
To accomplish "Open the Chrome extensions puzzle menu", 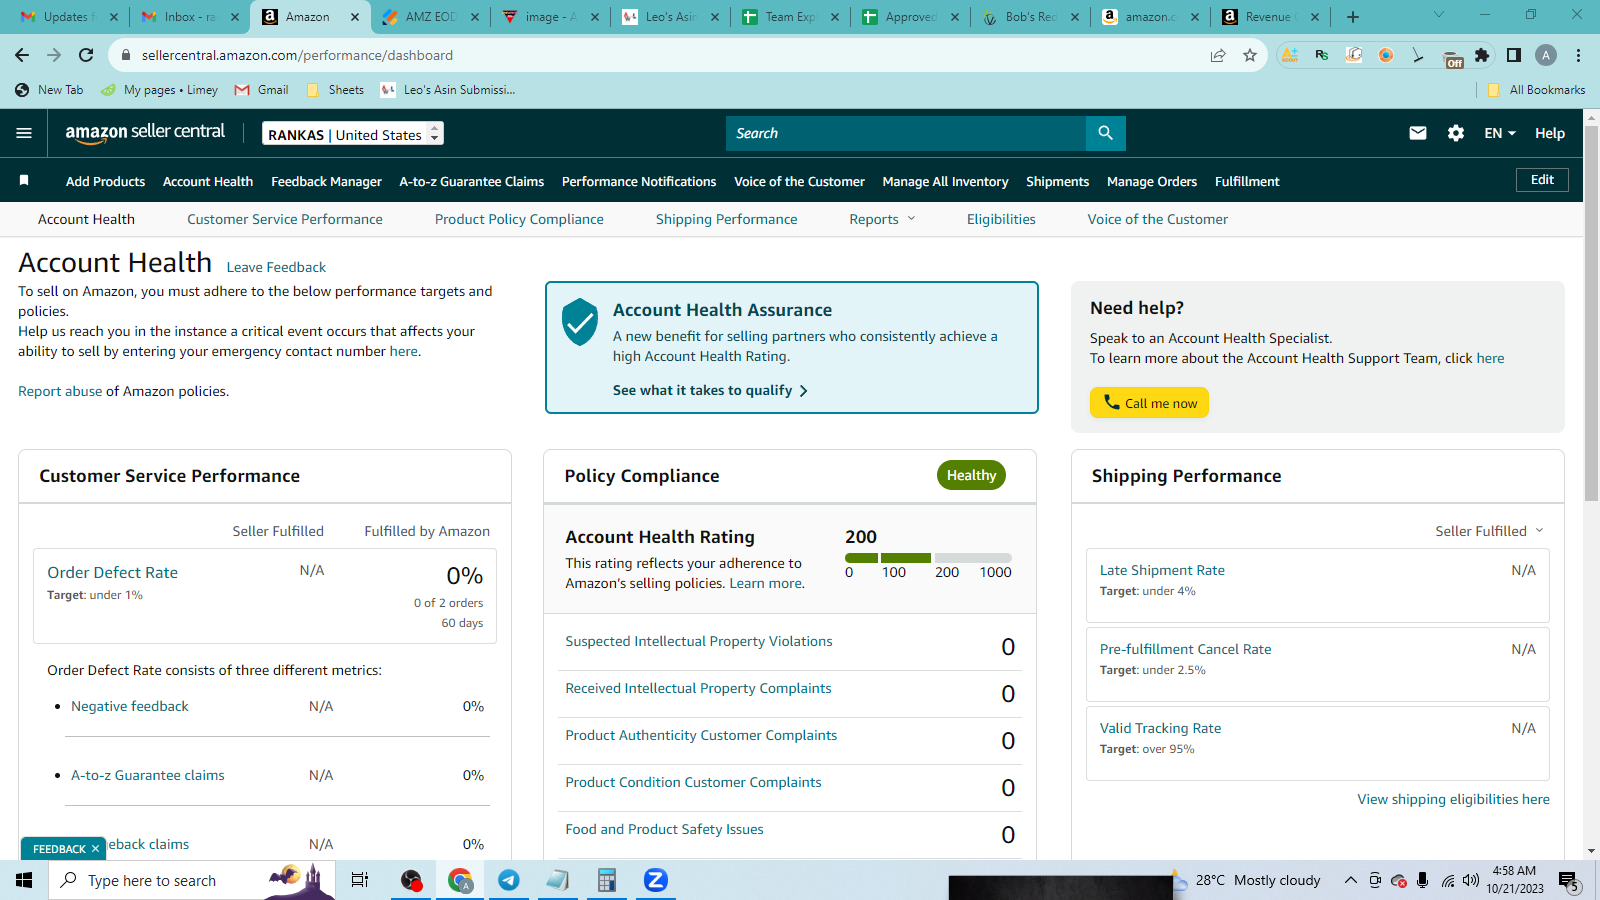I will coord(1482,55).
